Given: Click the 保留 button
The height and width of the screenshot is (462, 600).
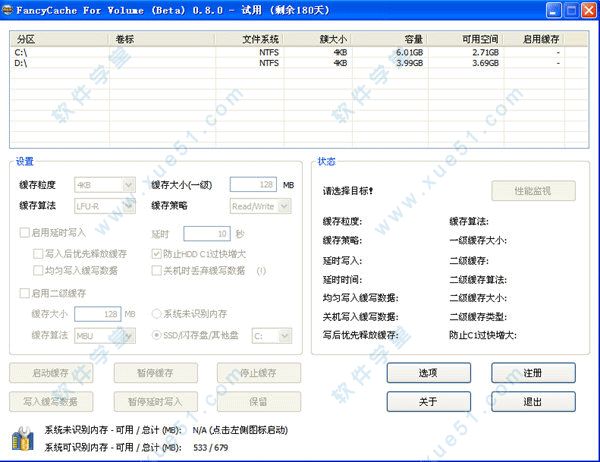Looking at the screenshot, I should (259, 402).
